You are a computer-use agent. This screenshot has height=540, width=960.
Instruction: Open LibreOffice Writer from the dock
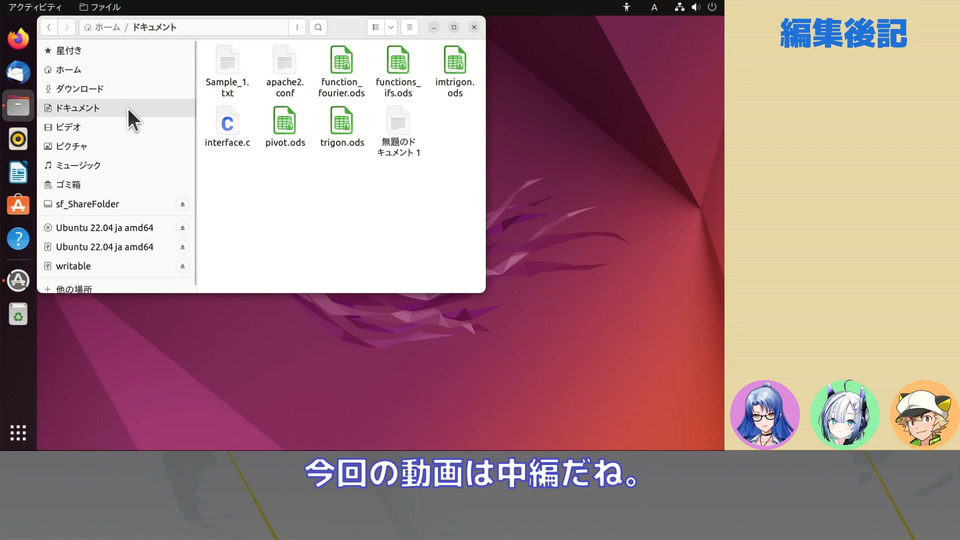tap(18, 173)
